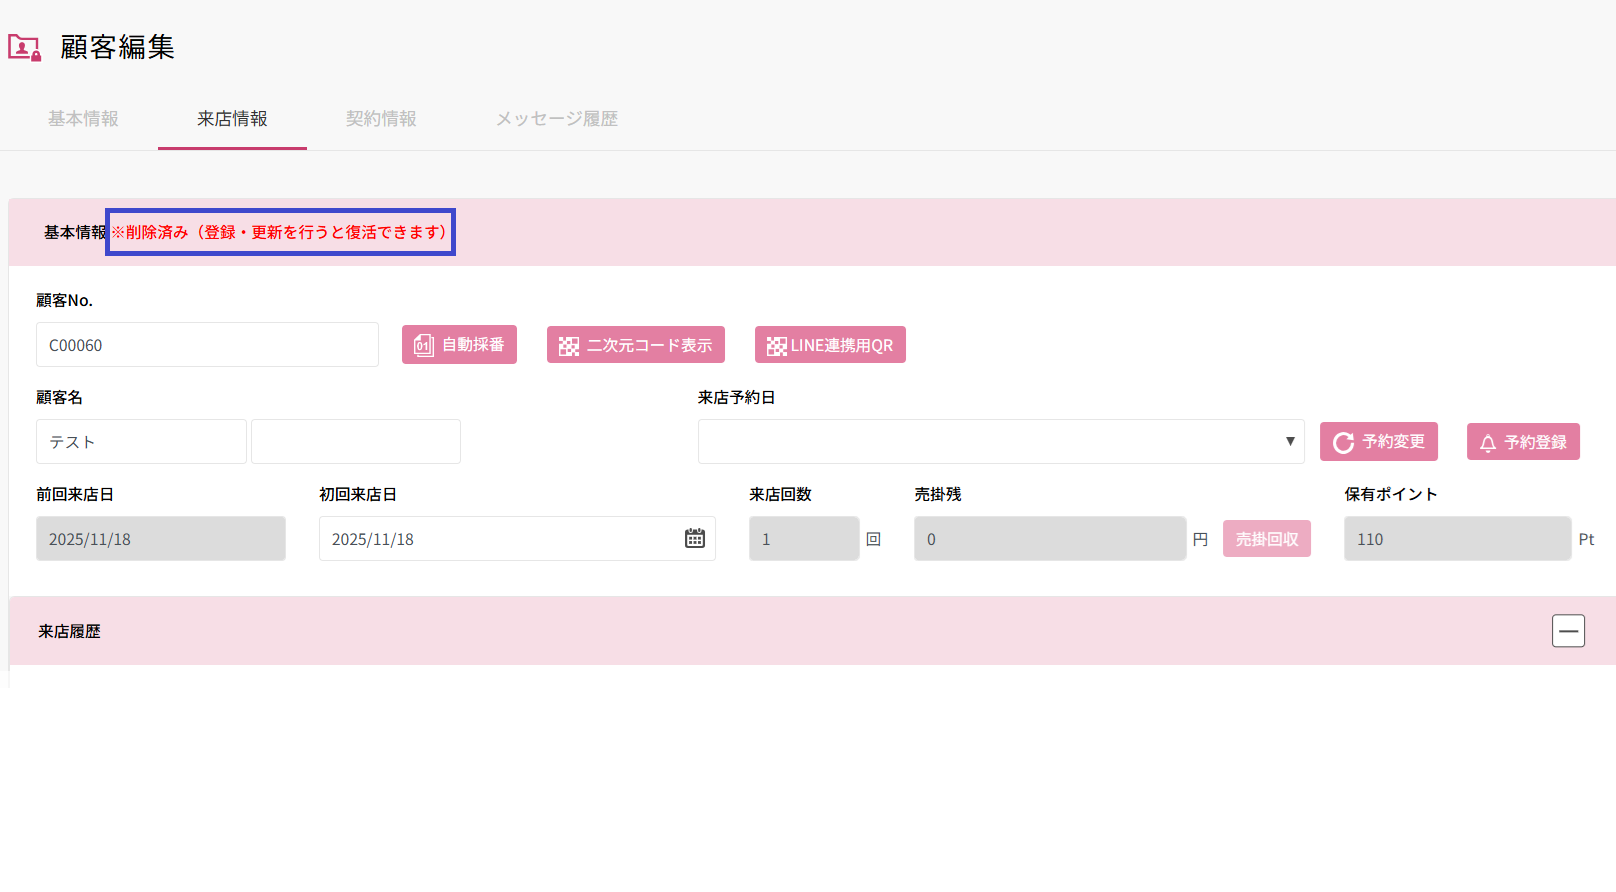1616x892 pixels.
Task: Click the customer edit folder icon
Action: click(x=24, y=47)
